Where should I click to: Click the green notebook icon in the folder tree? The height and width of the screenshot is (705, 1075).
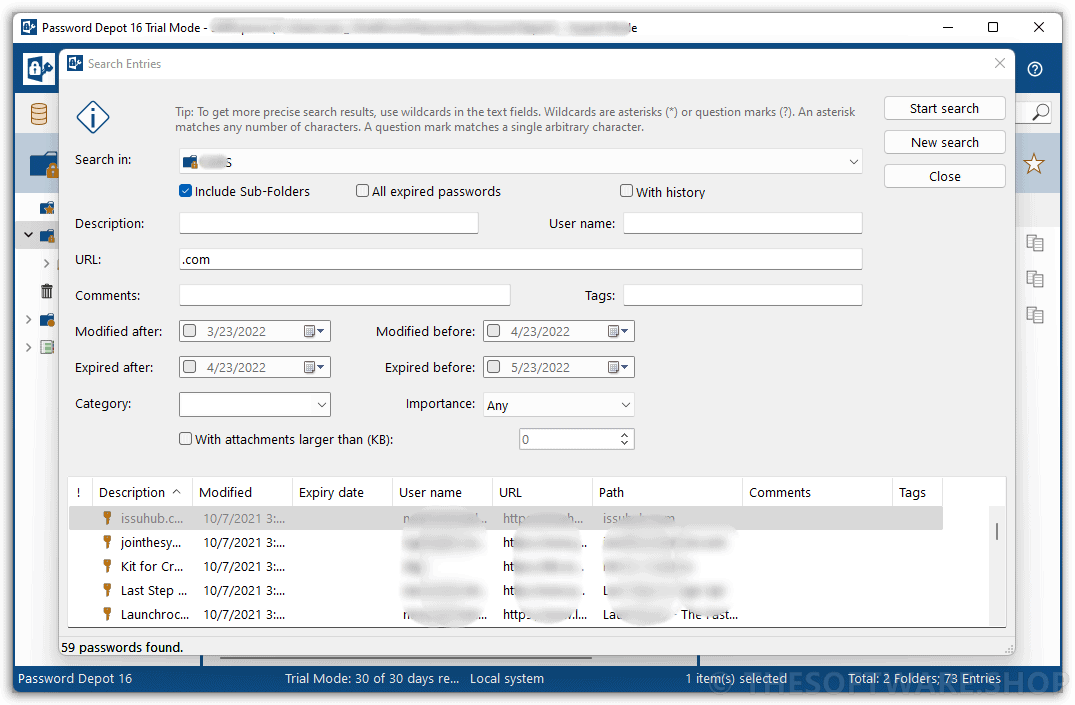[x=47, y=347]
